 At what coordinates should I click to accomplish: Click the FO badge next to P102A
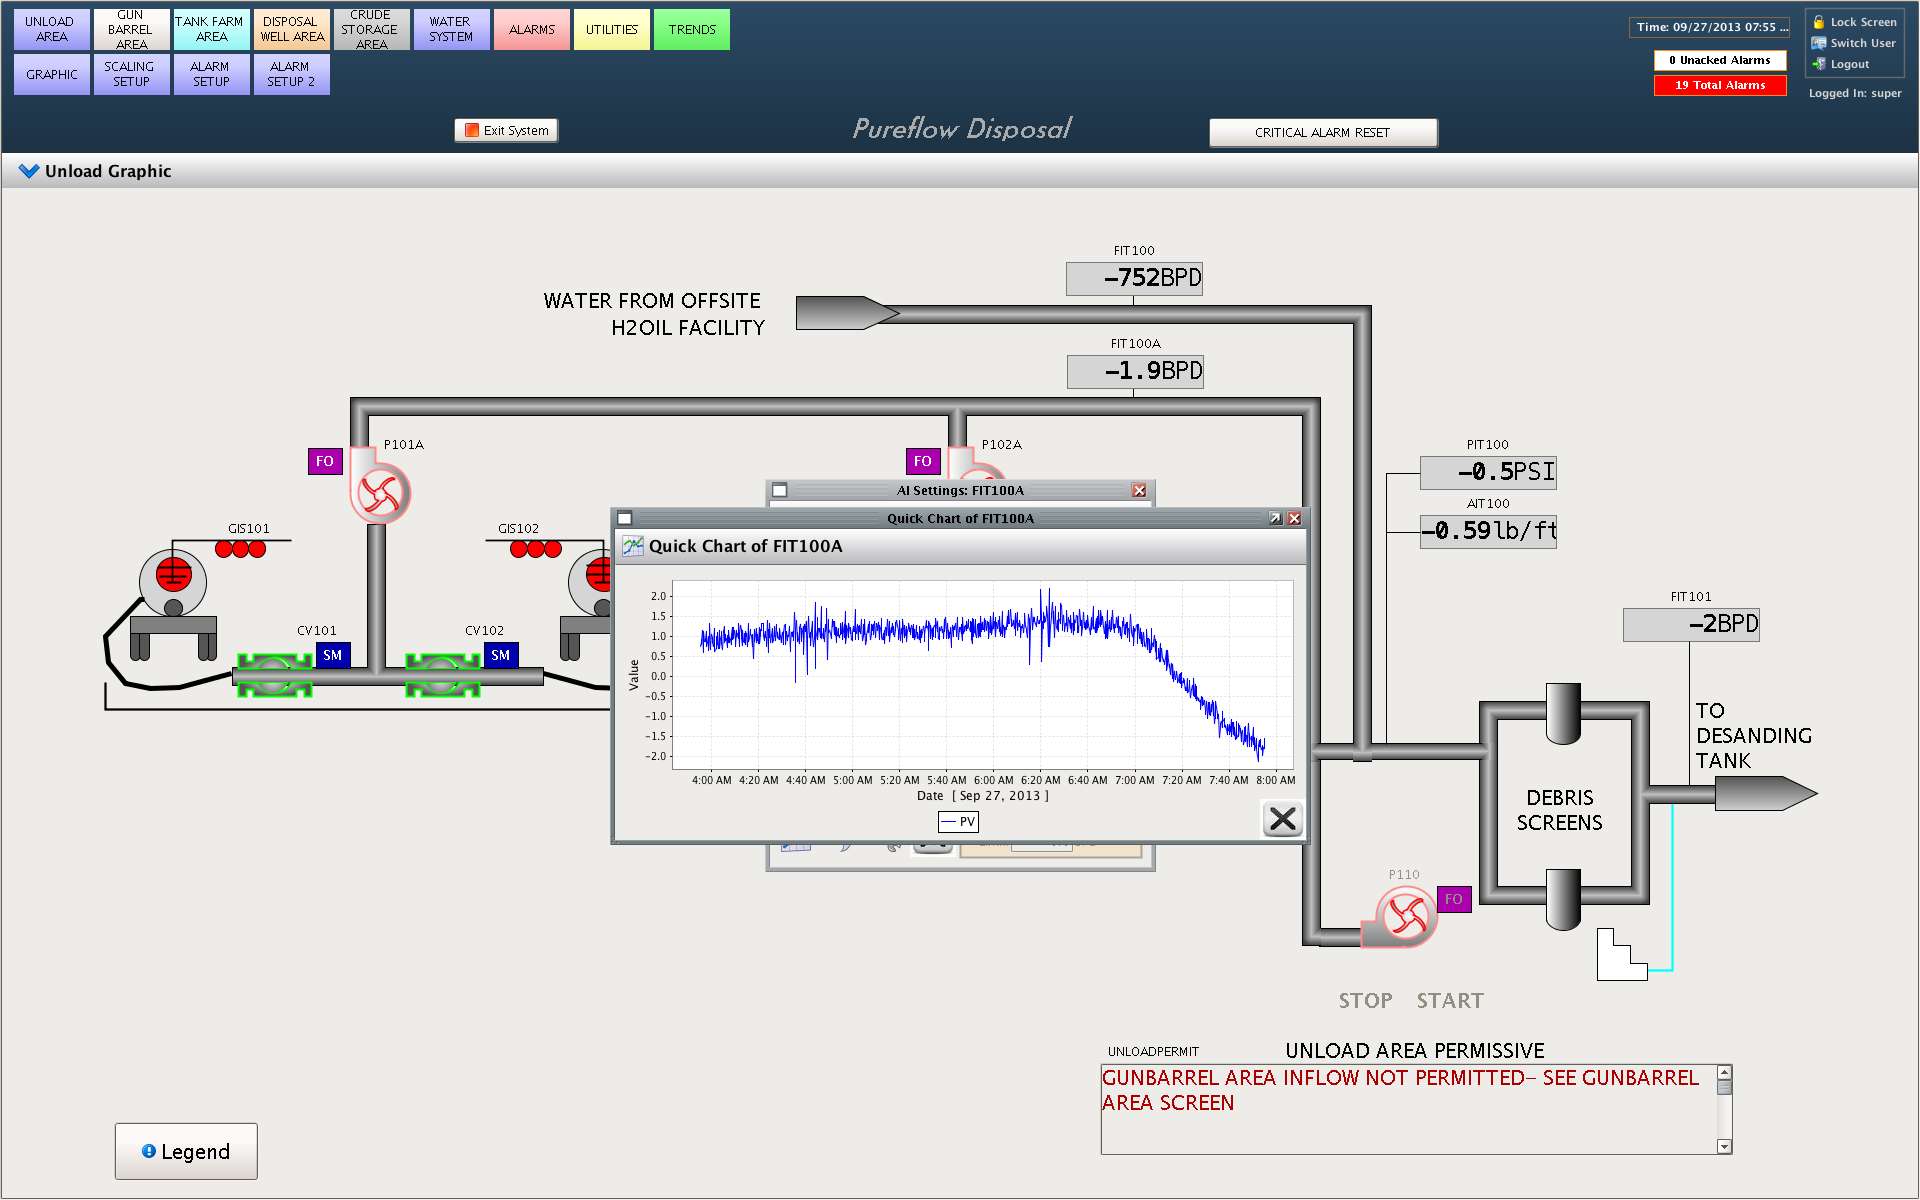coord(923,461)
